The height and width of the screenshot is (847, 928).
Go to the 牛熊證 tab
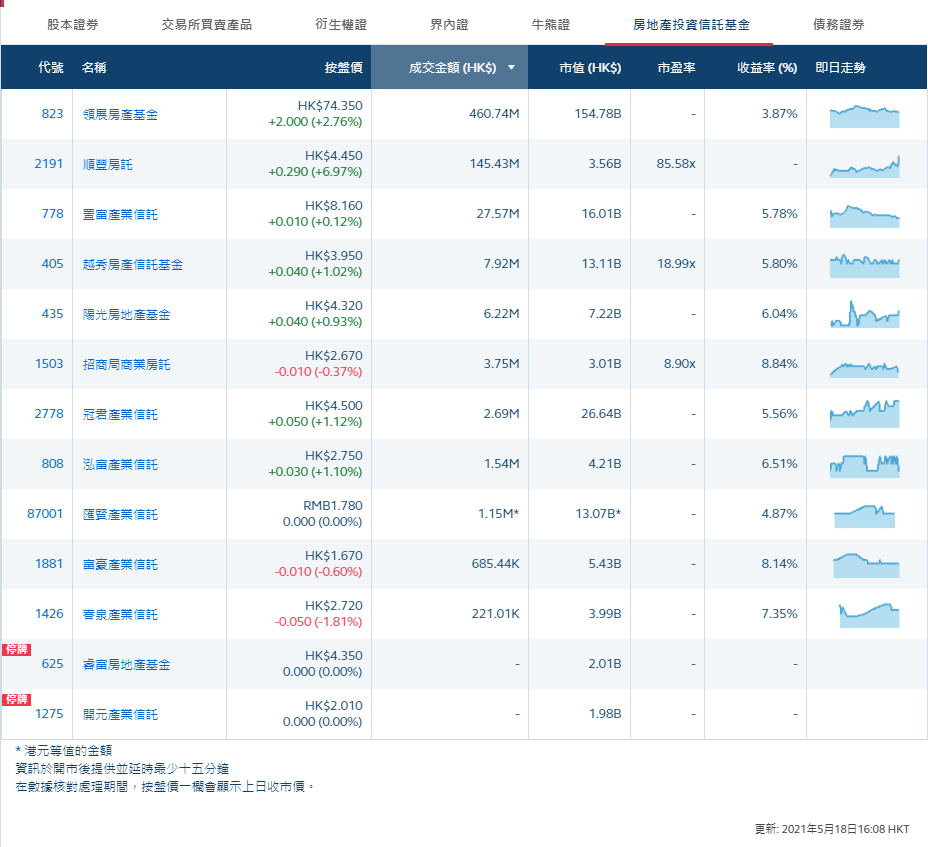[x=550, y=24]
